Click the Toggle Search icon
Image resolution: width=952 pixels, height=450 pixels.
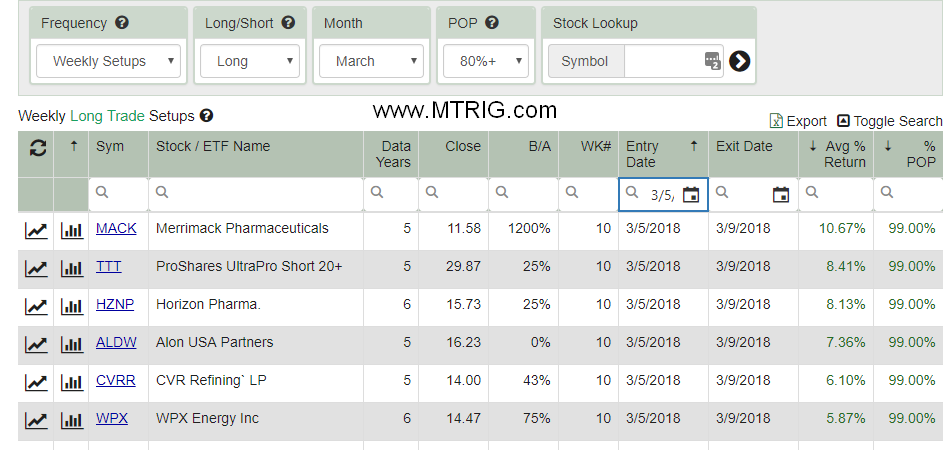(843, 120)
